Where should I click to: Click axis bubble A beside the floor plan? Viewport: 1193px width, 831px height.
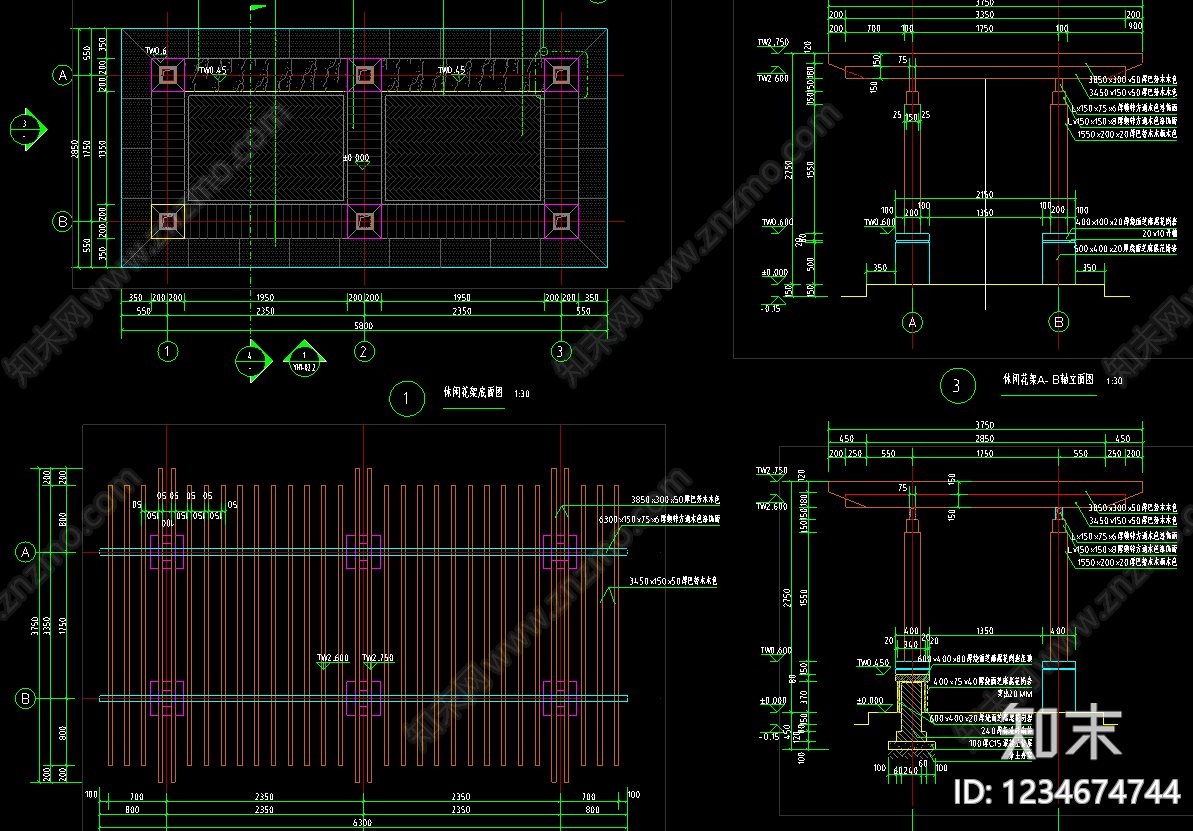[x=62, y=75]
